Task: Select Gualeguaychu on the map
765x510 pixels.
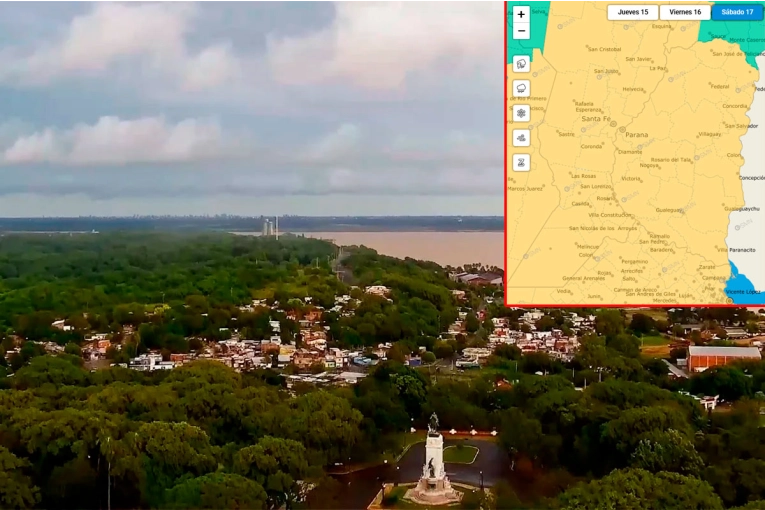Action: tap(742, 209)
